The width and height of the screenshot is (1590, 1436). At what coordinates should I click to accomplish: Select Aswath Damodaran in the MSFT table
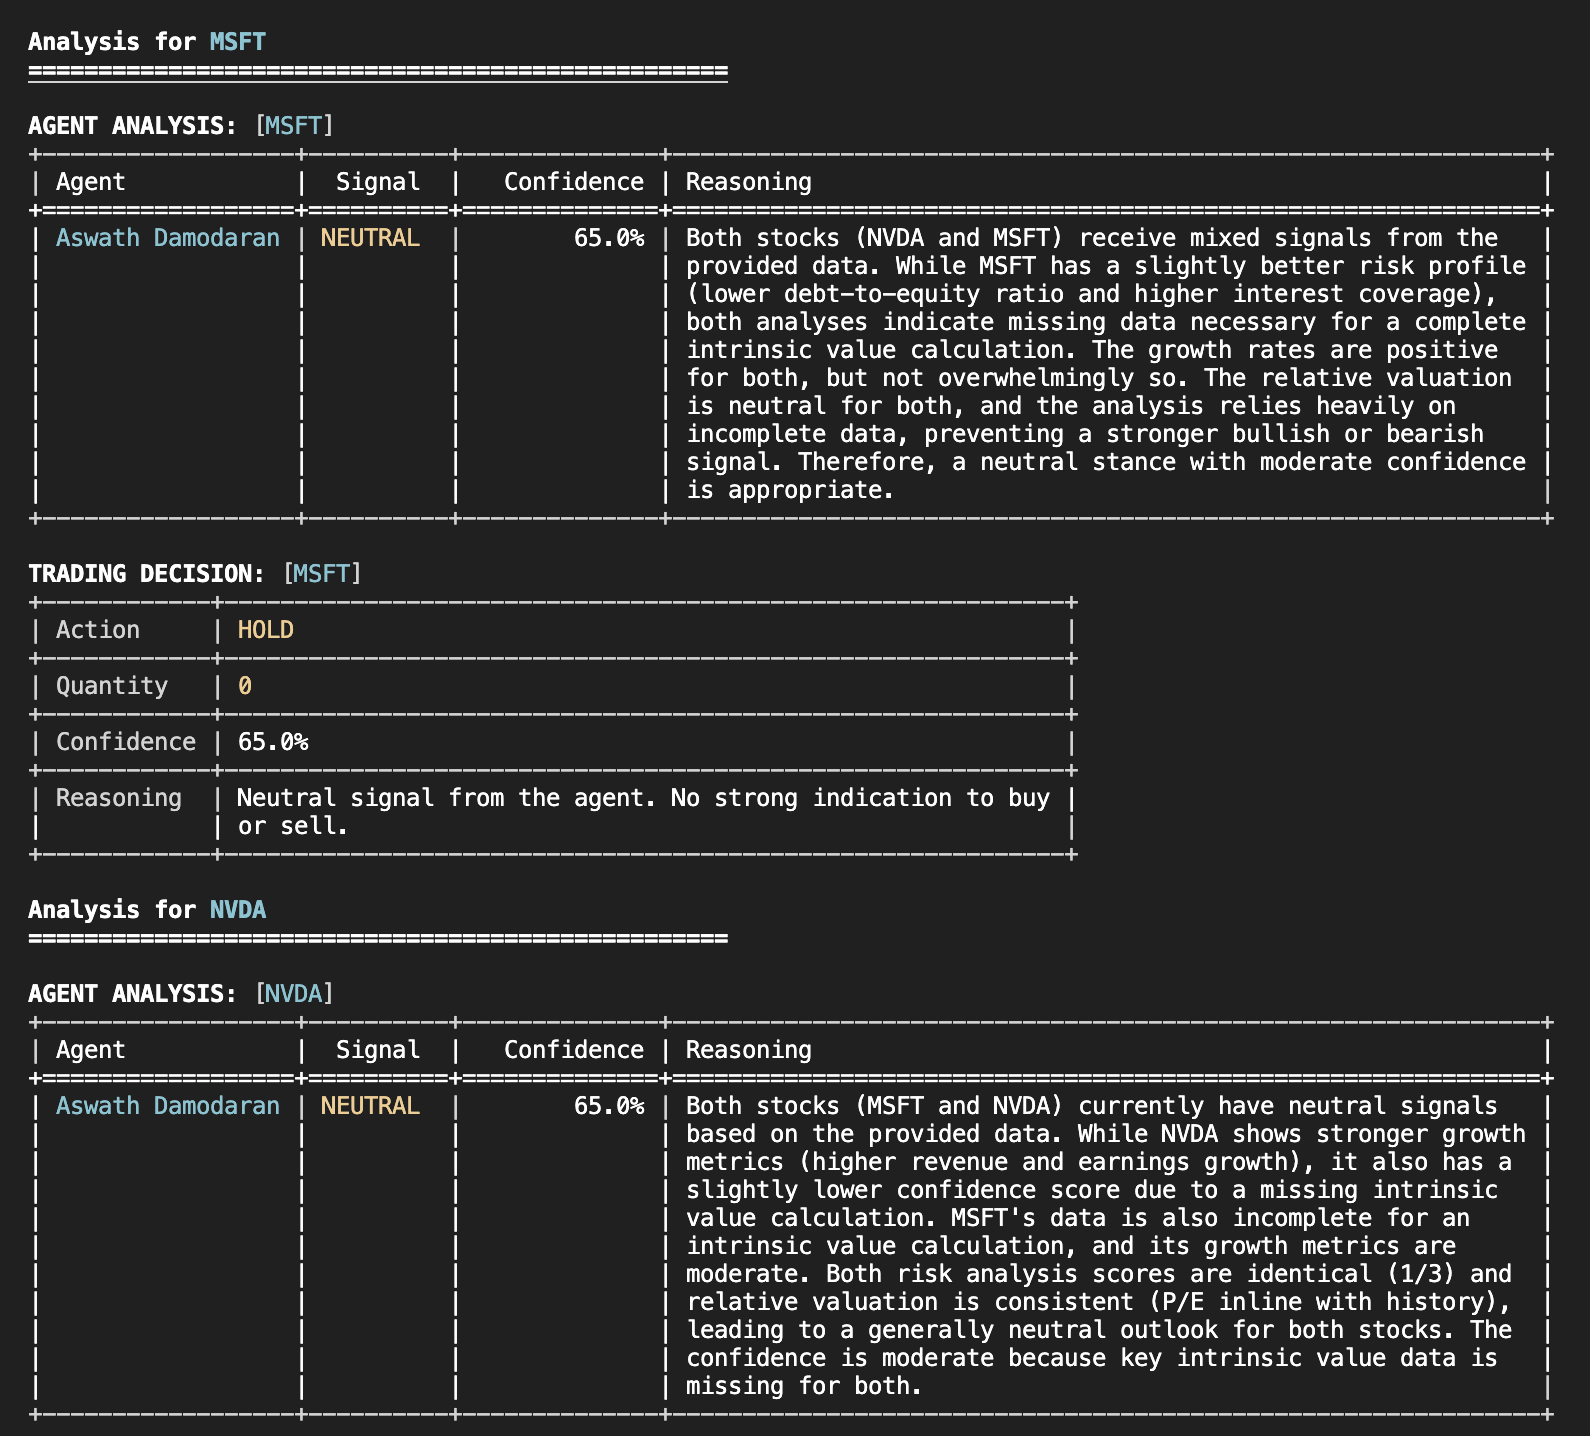point(168,238)
